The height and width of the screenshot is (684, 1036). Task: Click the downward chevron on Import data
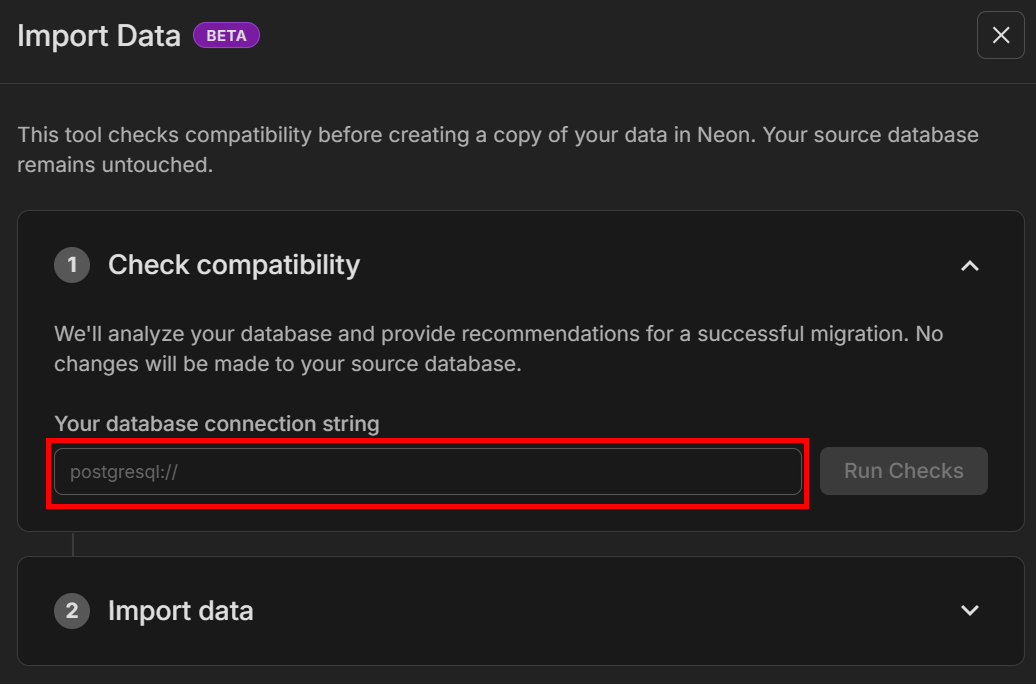pos(969,610)
